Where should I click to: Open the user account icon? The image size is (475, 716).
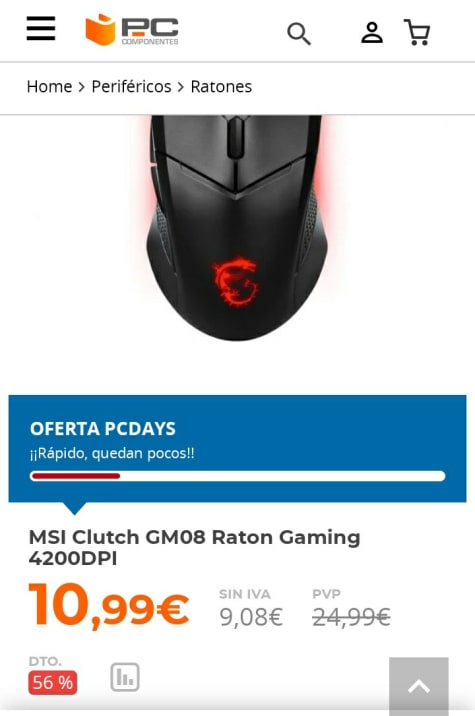[372, 32]
